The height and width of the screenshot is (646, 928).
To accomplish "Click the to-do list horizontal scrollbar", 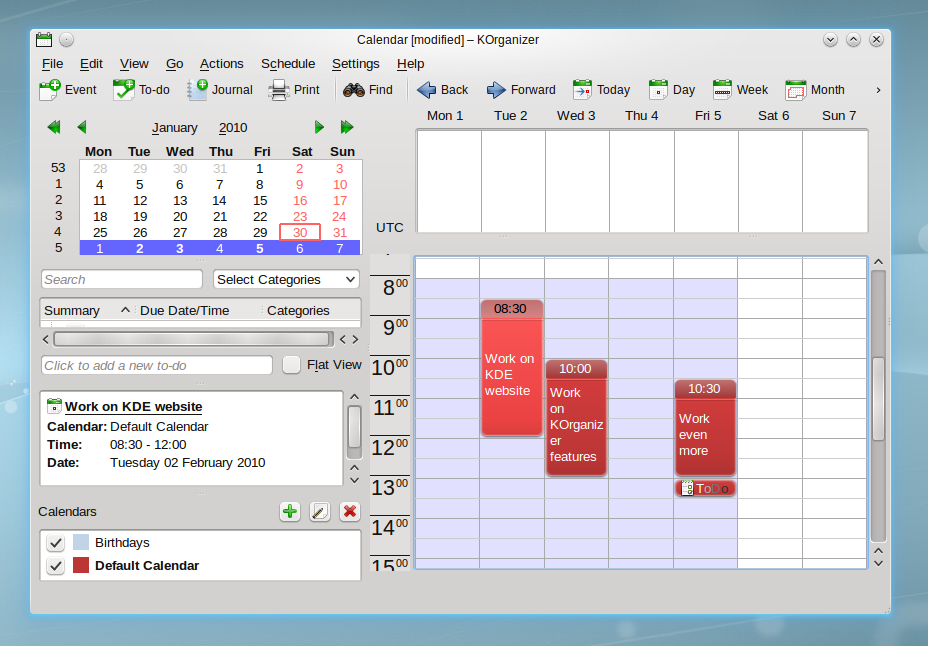I will [192, 339].
